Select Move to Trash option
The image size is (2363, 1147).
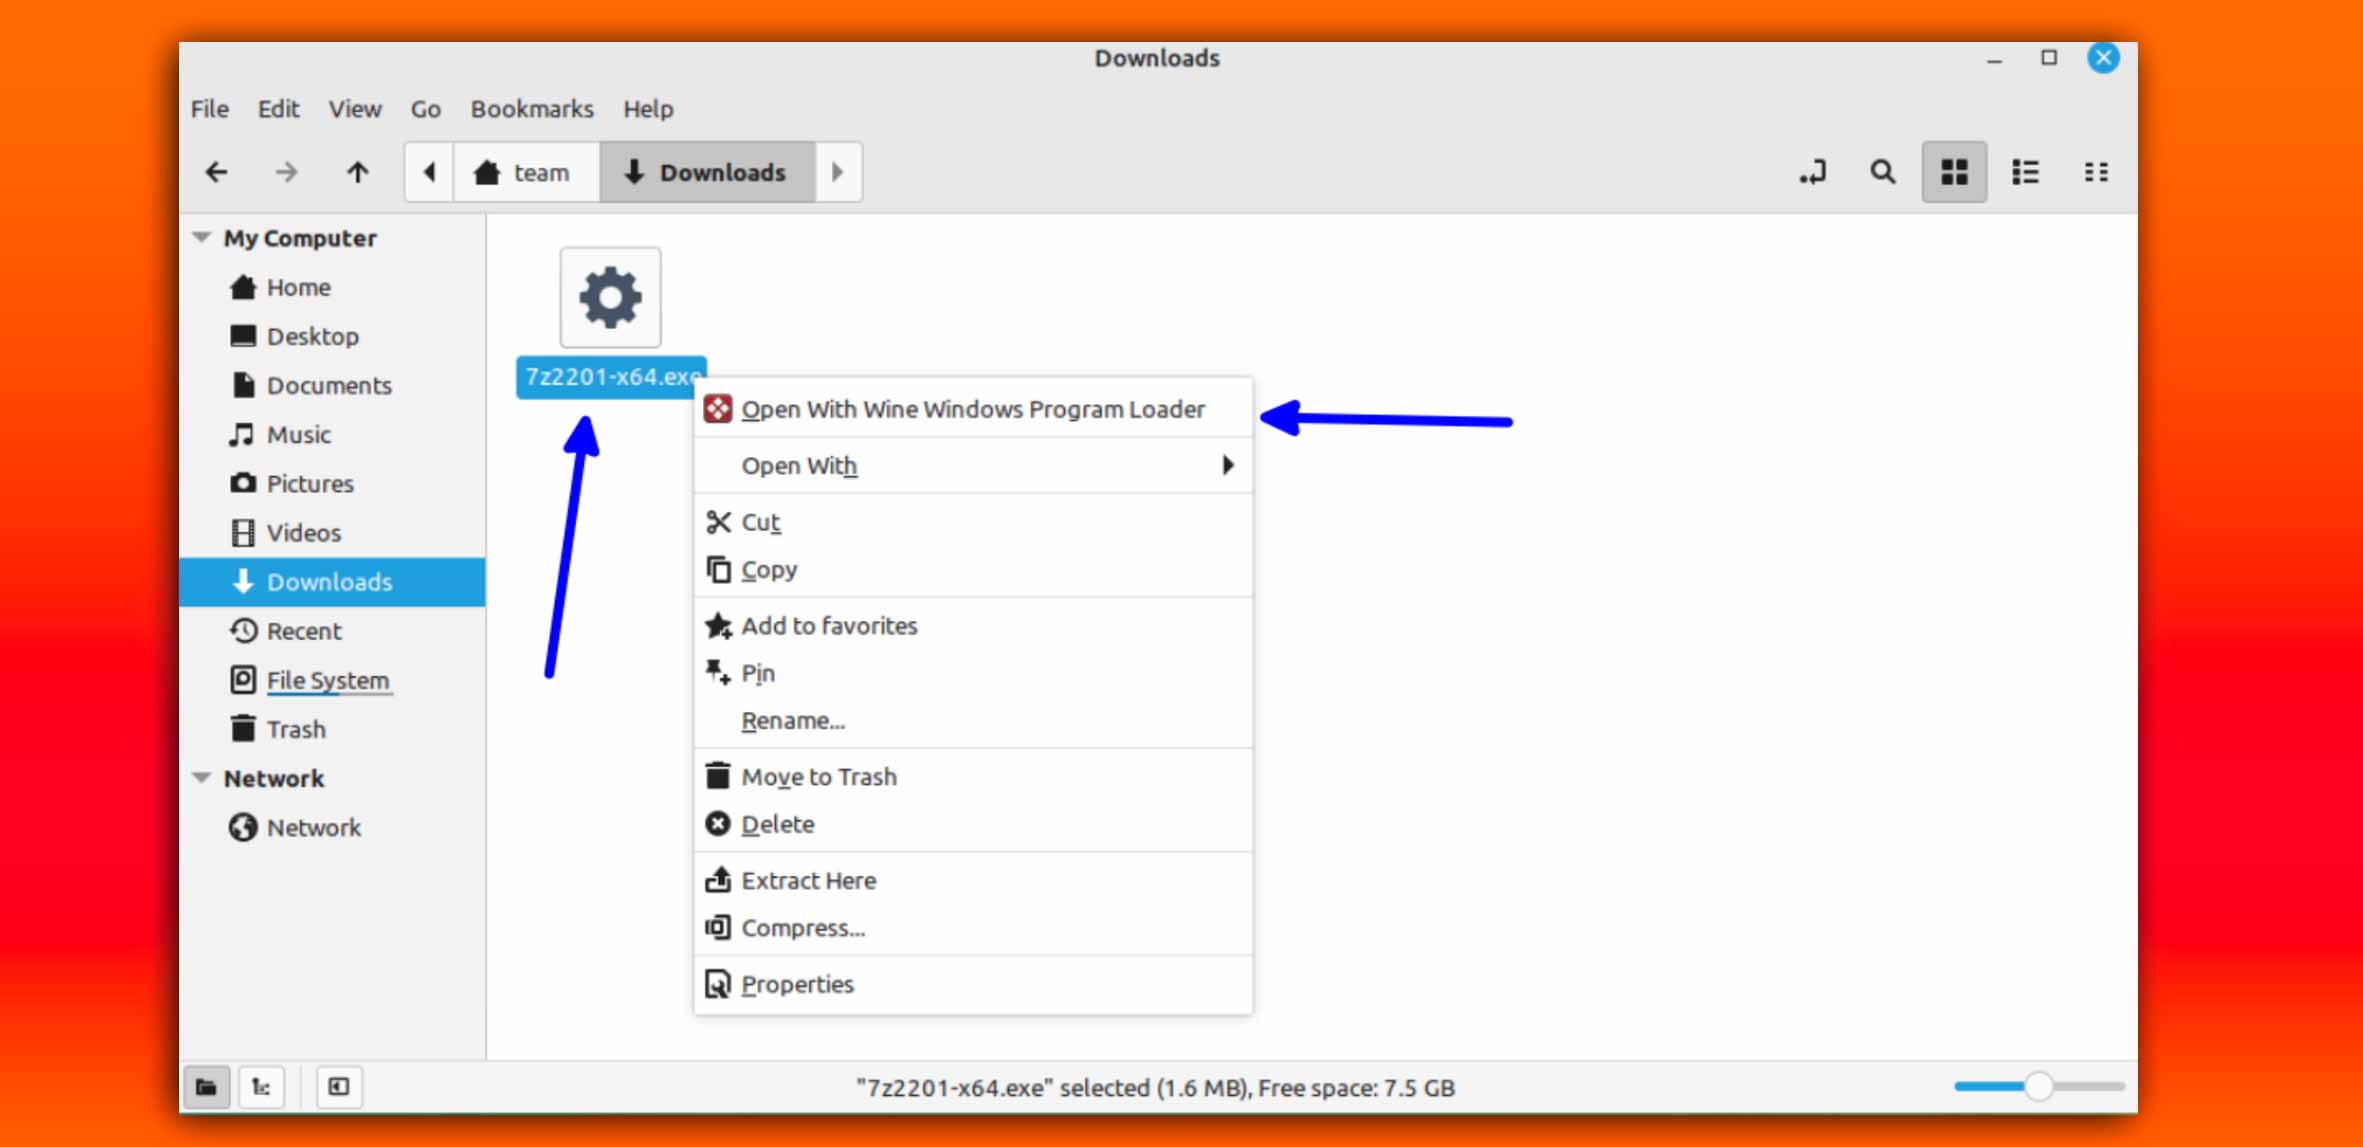pyautogui.click(x=818, y=776)
